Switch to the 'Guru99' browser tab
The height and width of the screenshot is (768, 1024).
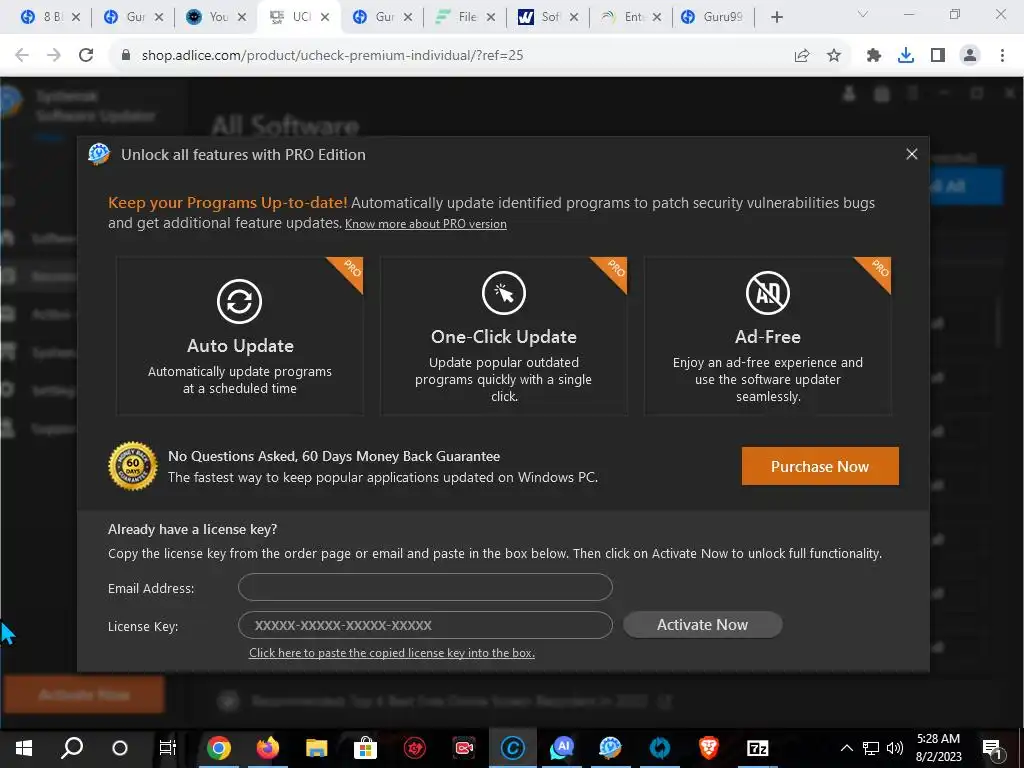pos(712,17)
